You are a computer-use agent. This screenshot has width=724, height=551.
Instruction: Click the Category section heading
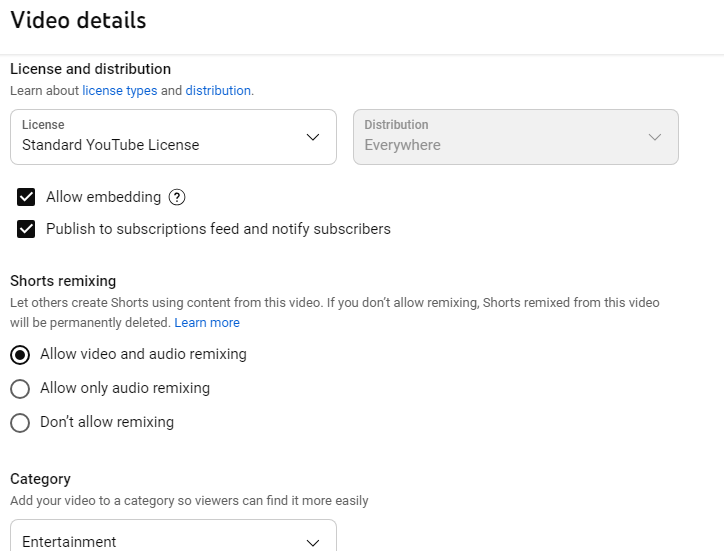40,479
